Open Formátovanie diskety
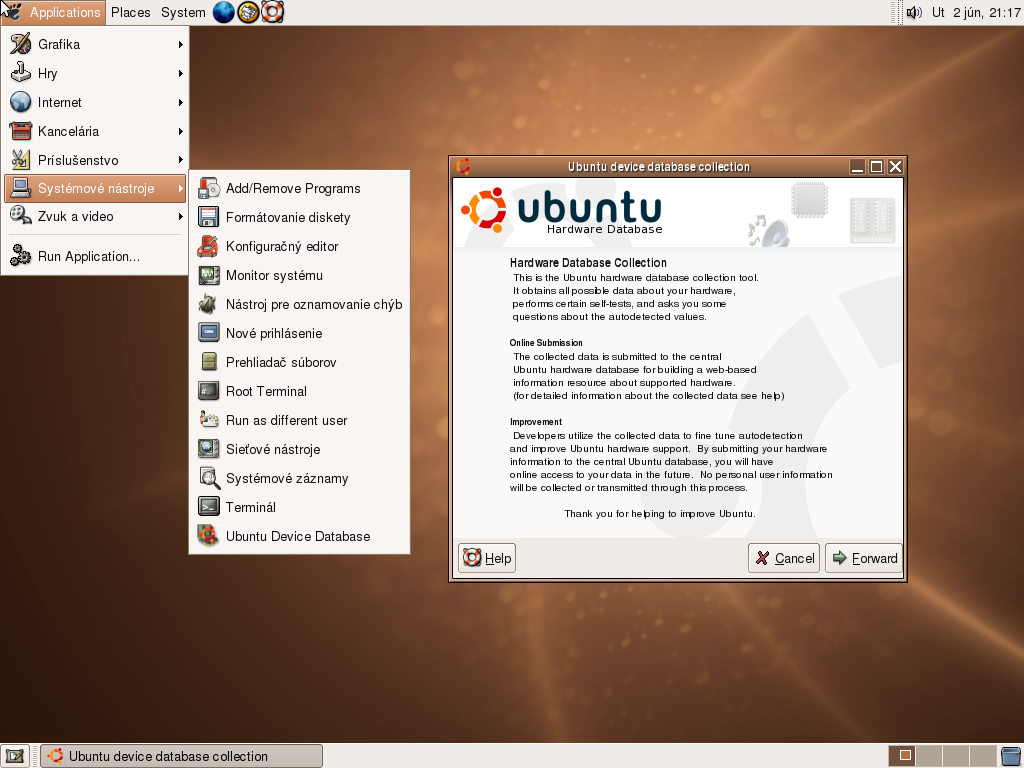This screenshot has width=1024, height=768. 299,217
